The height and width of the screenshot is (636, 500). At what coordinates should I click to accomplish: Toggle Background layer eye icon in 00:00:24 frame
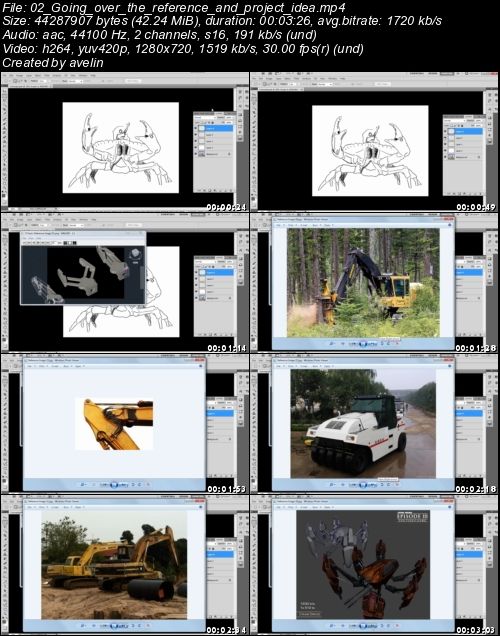197,154
